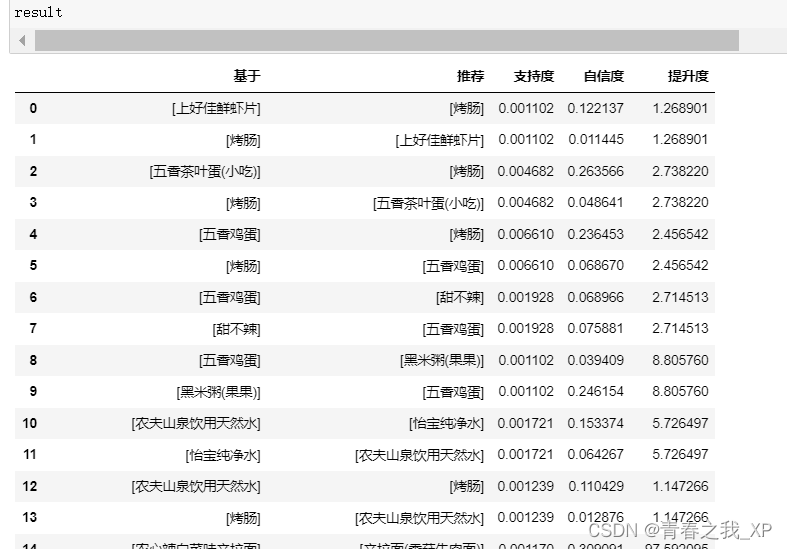Click support value 0.001239 in row 12

click(526, 486)
